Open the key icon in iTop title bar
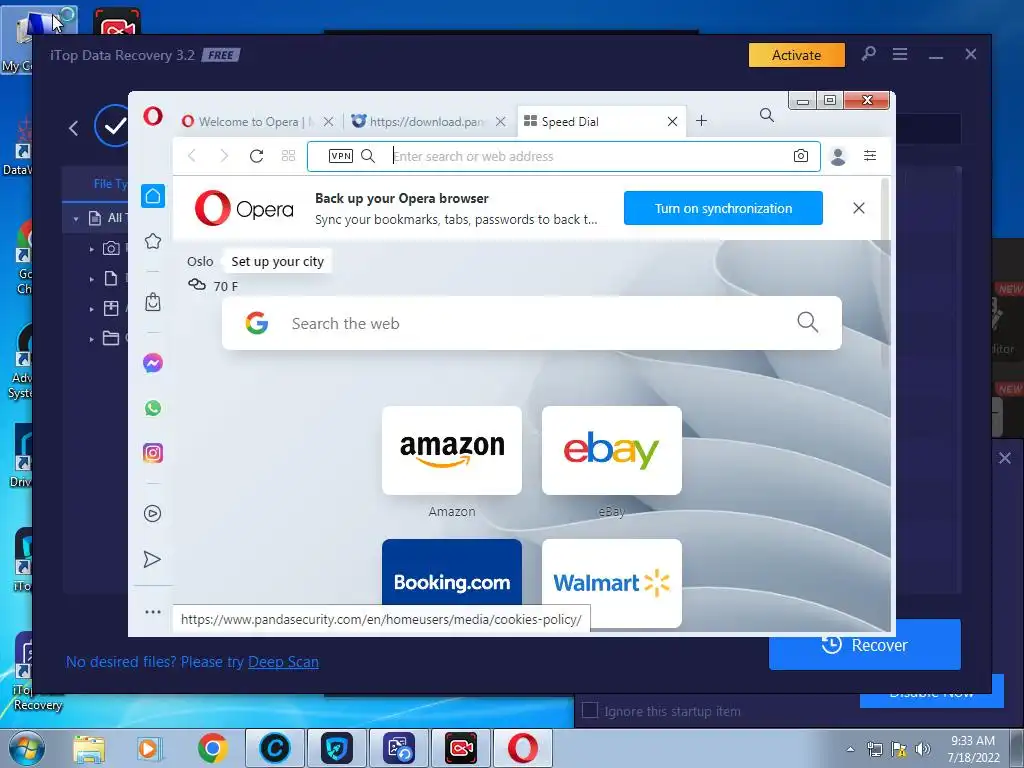The image size is (1024, 768). coord(868,54)
